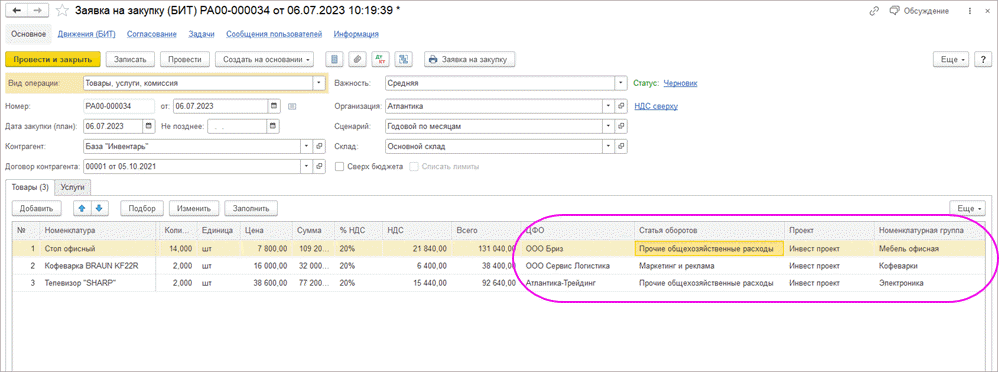This screenshot has height=372, width=999.
Task: Open Сценарий record via open icon
Action: (x=622, y=126)
